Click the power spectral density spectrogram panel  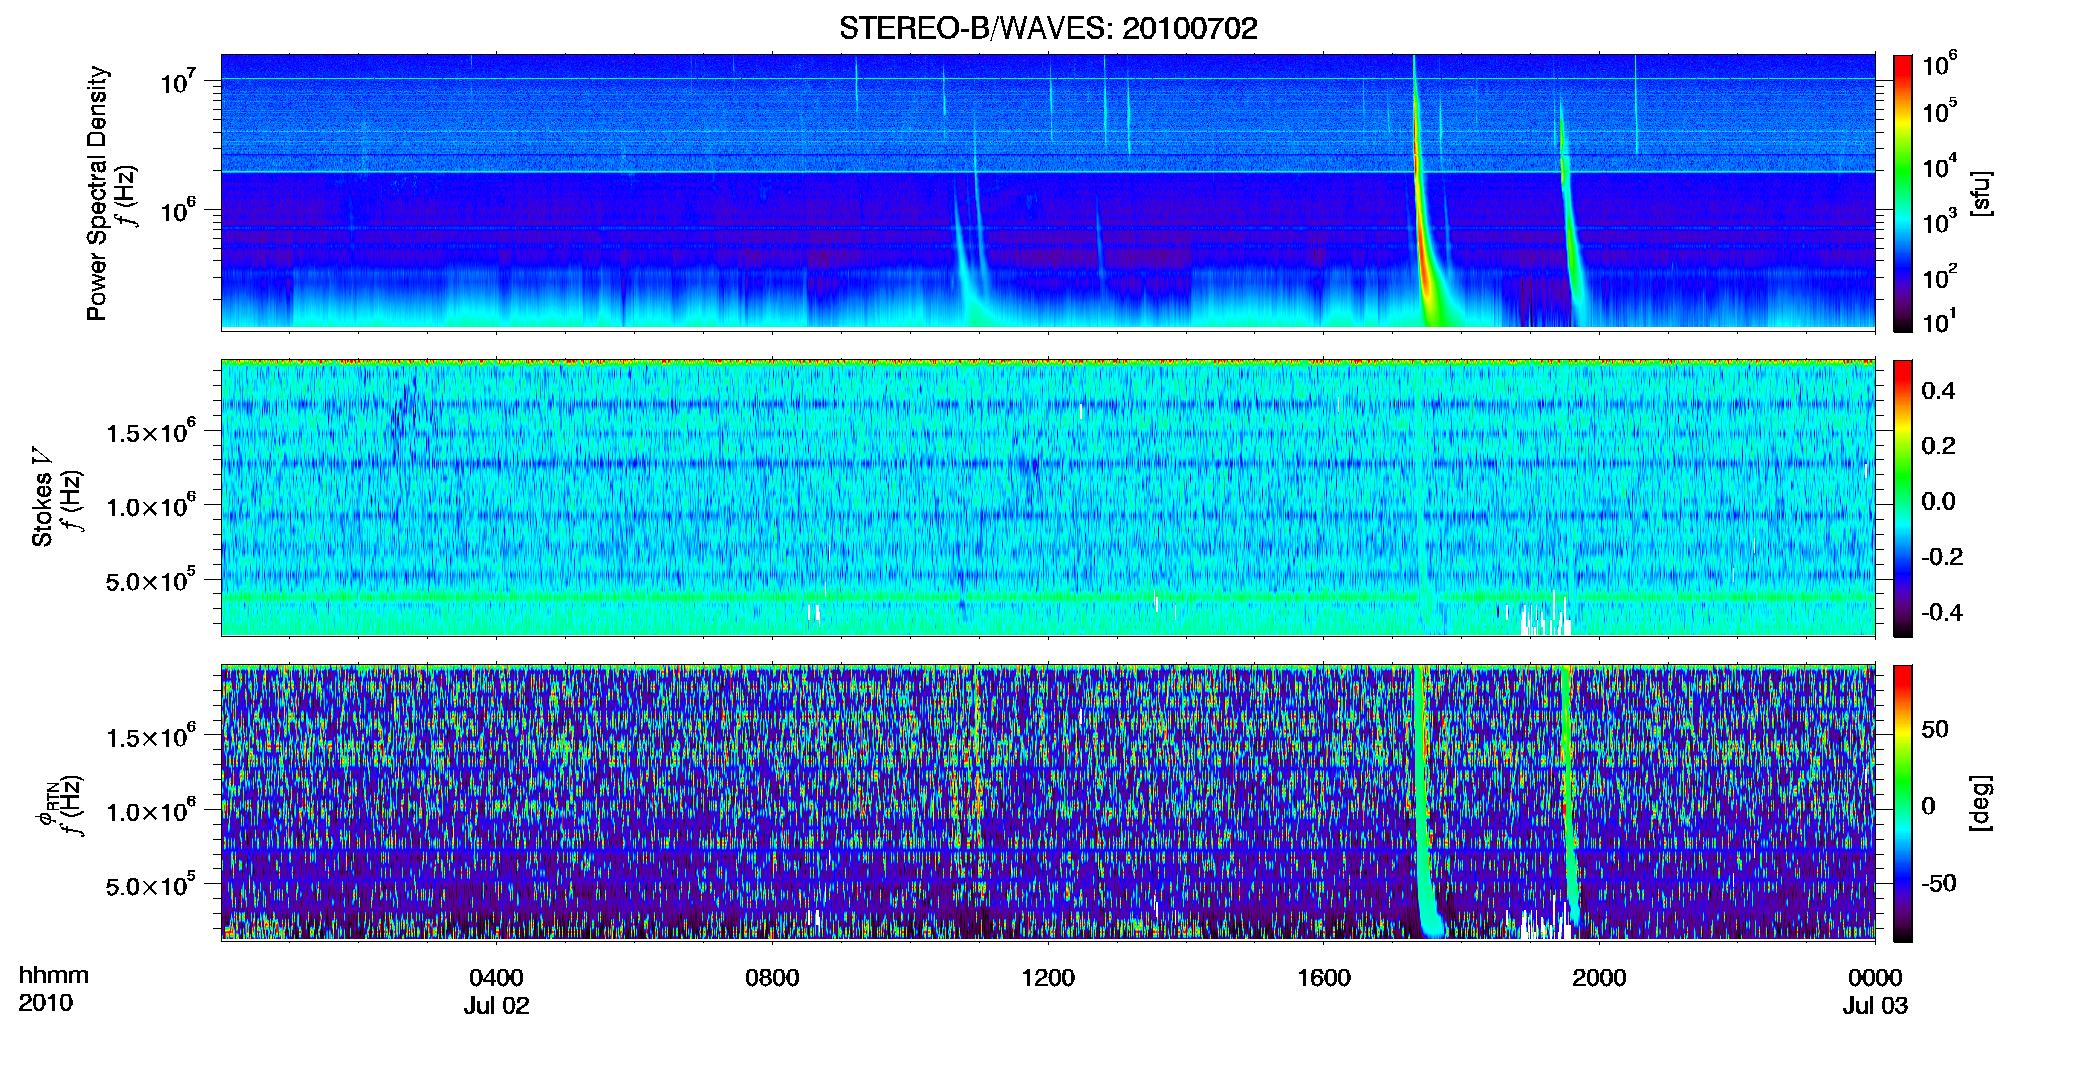point(1048,192)
